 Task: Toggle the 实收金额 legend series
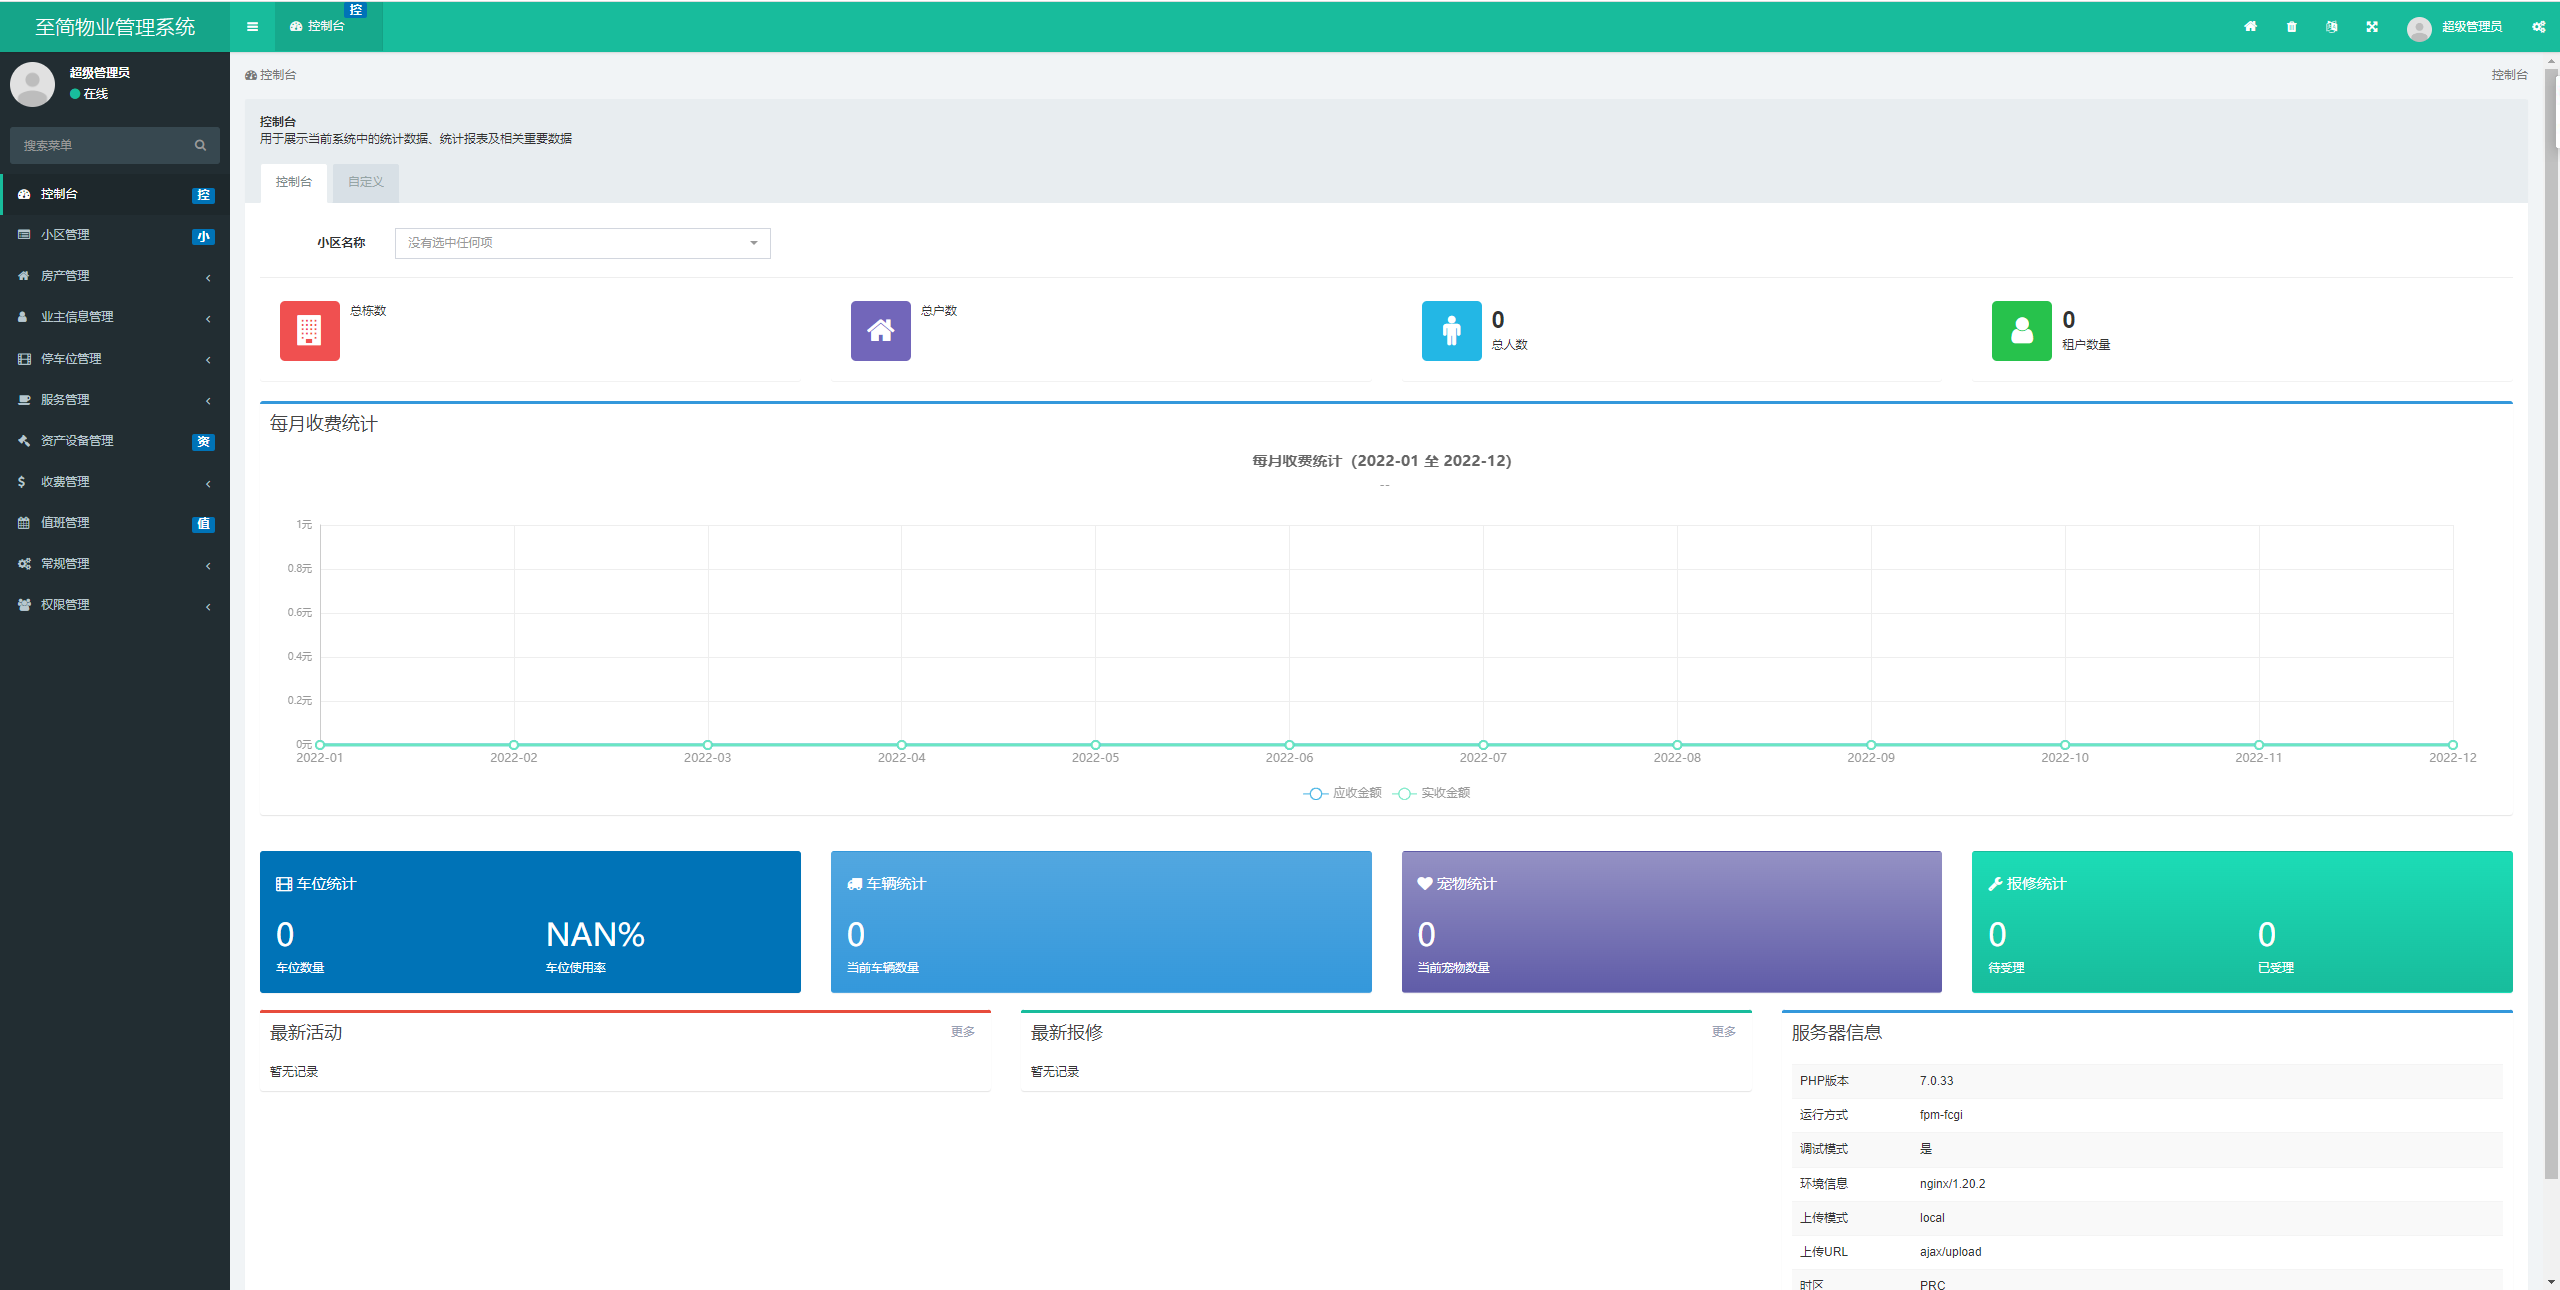(1431, 793)
